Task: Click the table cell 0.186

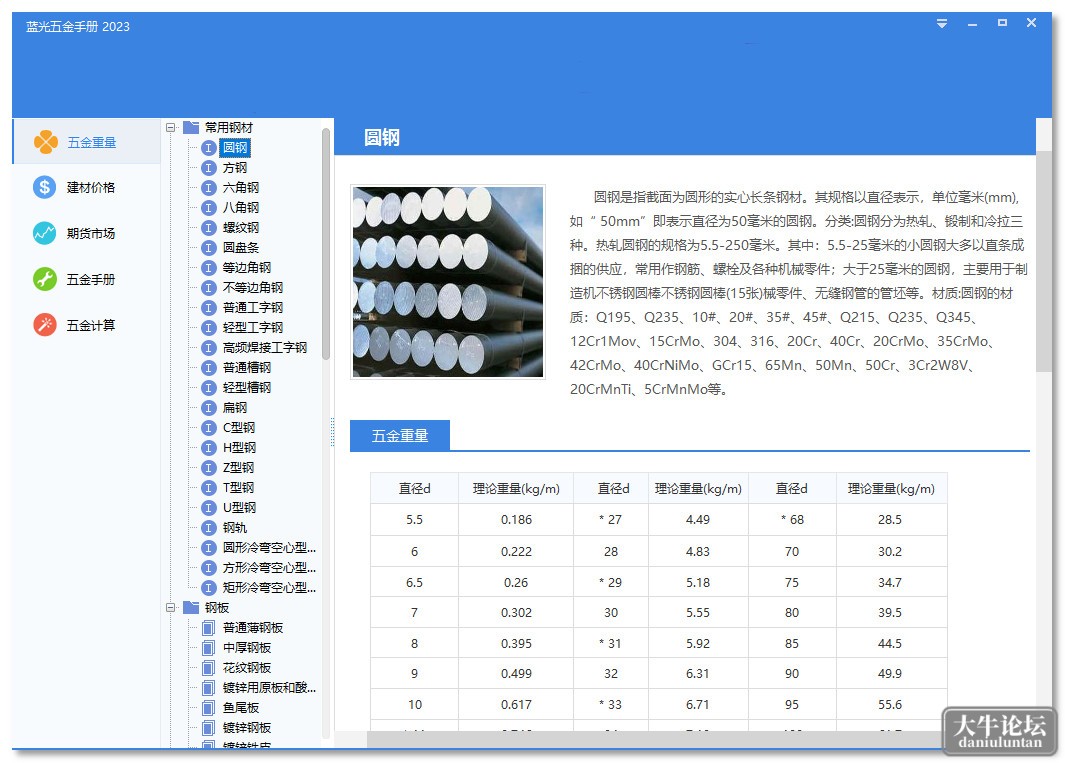Action: (x=516, y=520)
